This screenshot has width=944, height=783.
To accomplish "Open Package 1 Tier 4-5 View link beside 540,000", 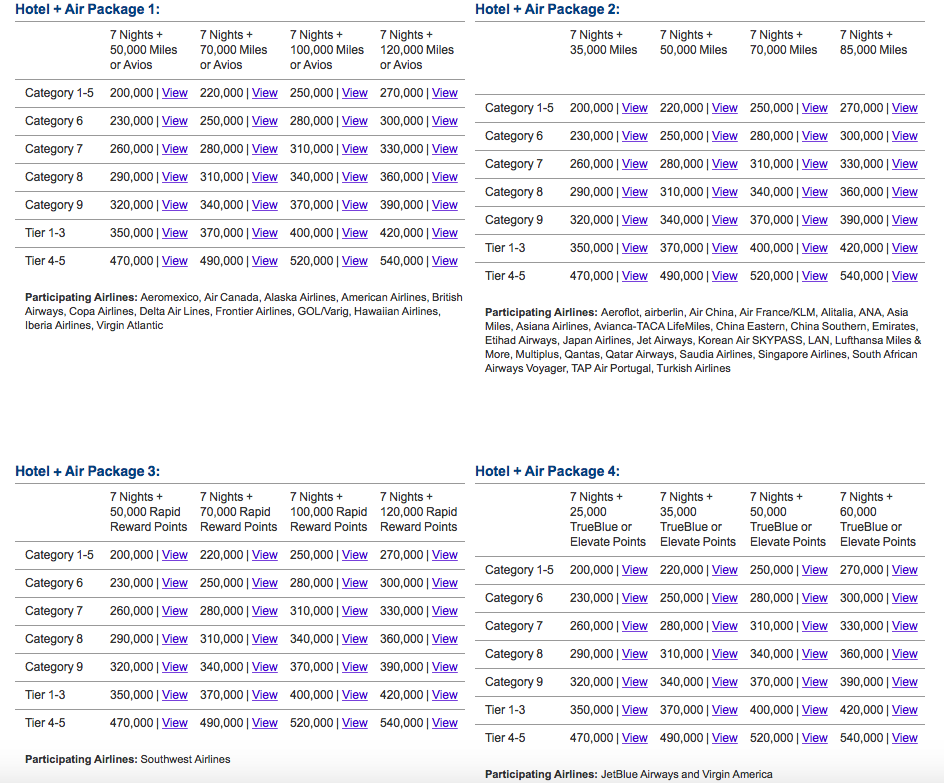I will 445,261.
